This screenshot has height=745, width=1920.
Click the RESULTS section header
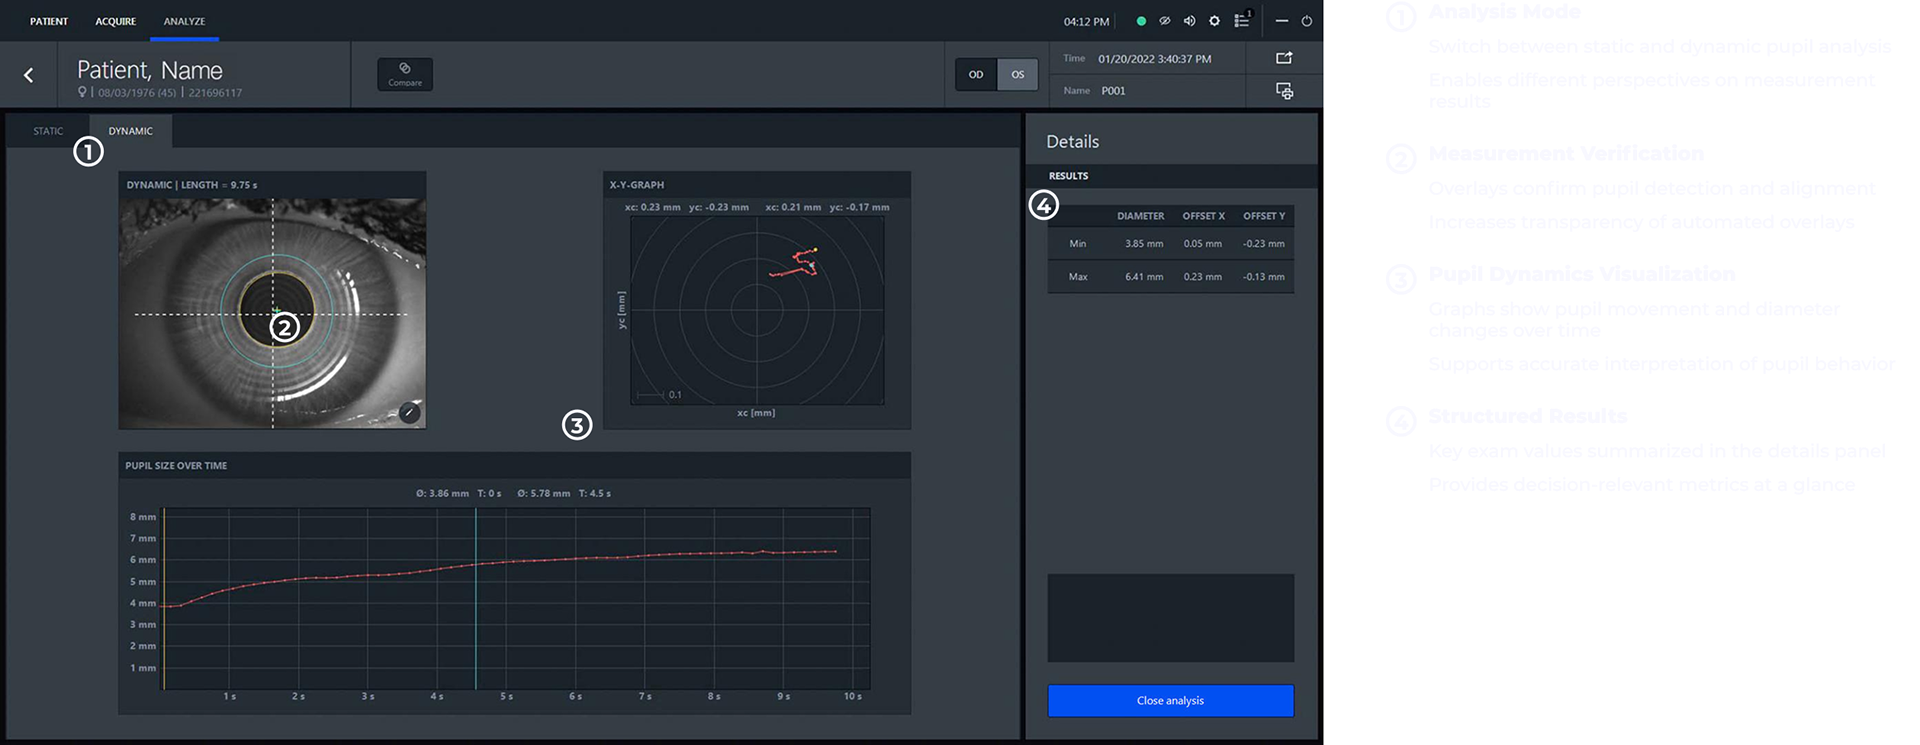pos(1069,176)
